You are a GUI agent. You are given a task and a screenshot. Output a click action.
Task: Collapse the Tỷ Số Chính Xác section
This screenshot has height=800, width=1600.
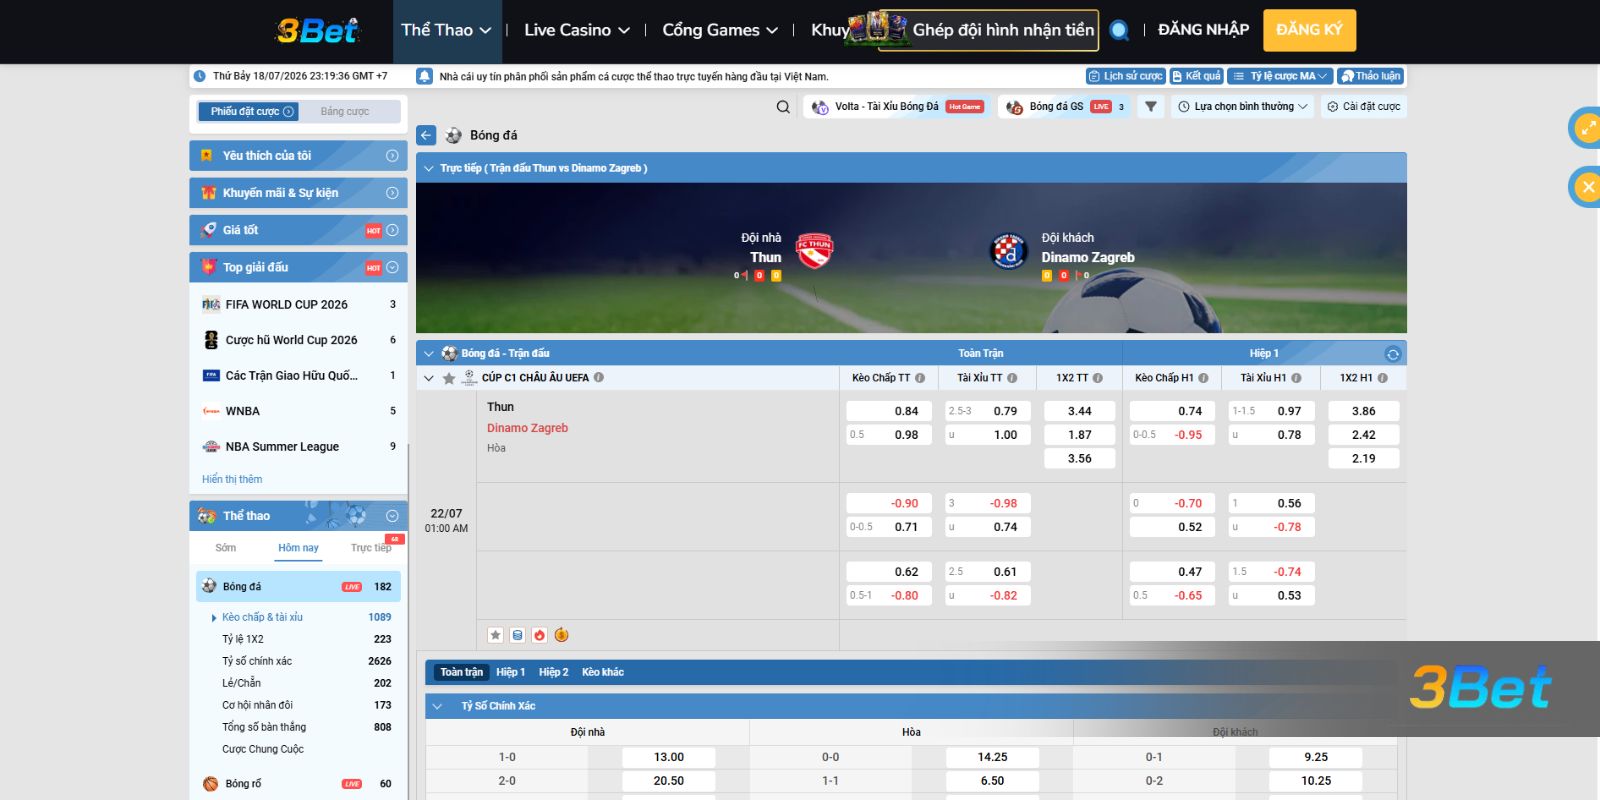tap(437, 706)
